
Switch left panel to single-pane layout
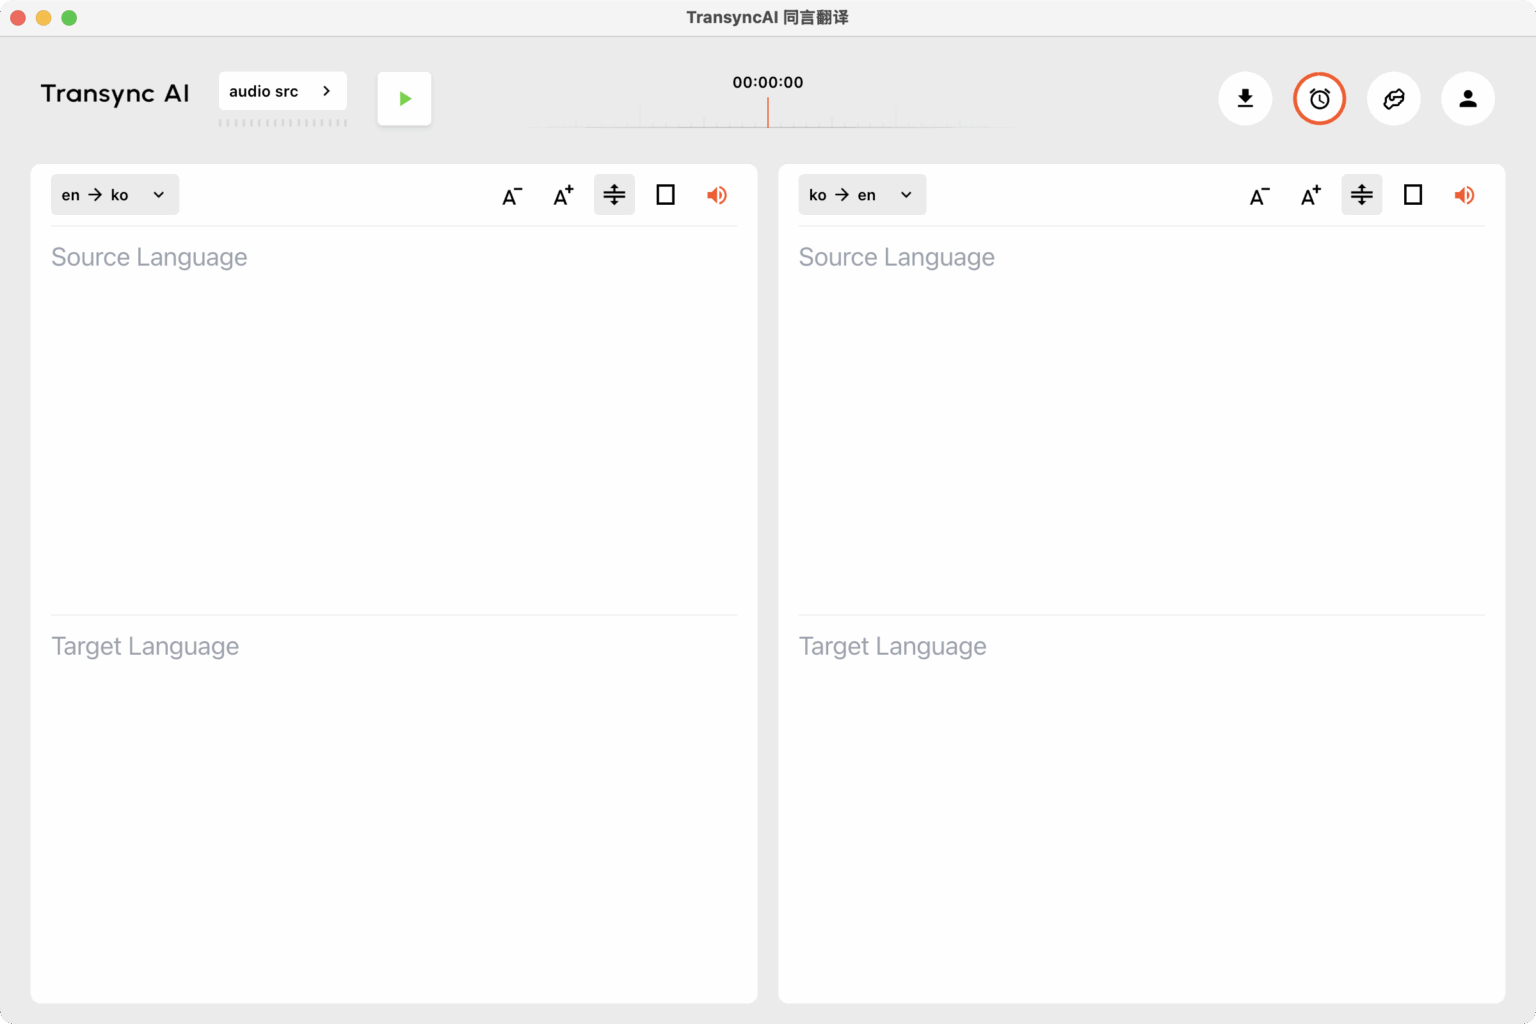click(x=665, y=195)
